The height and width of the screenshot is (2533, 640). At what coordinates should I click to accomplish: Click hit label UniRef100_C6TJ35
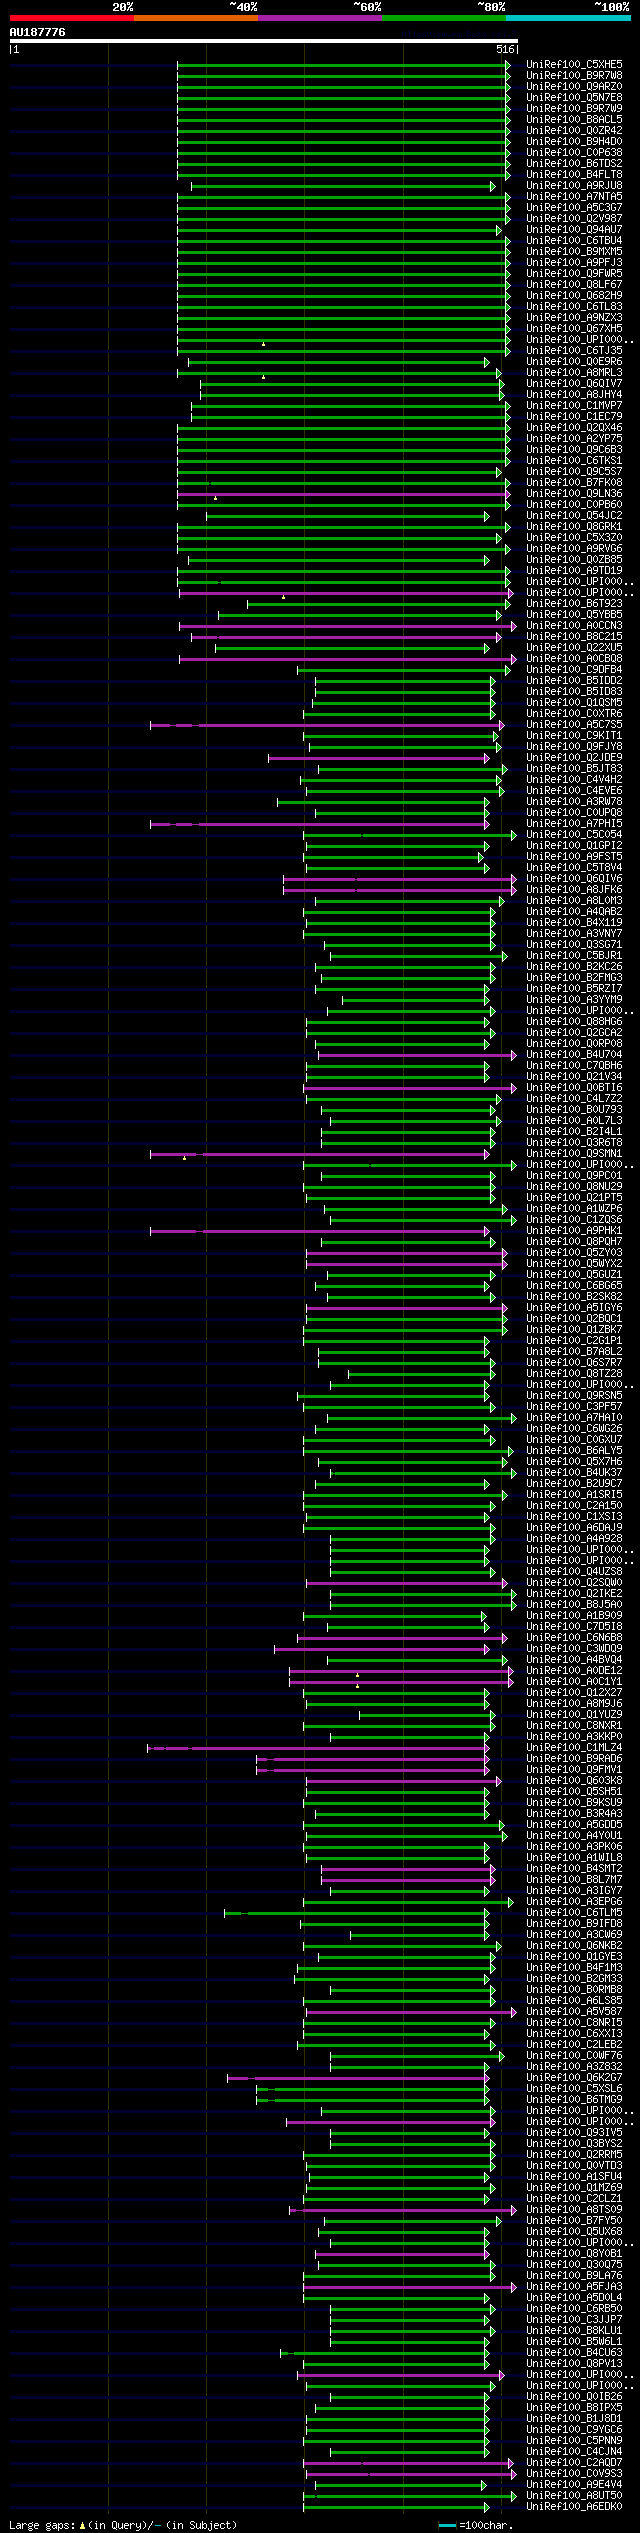(x=574, y=350)
